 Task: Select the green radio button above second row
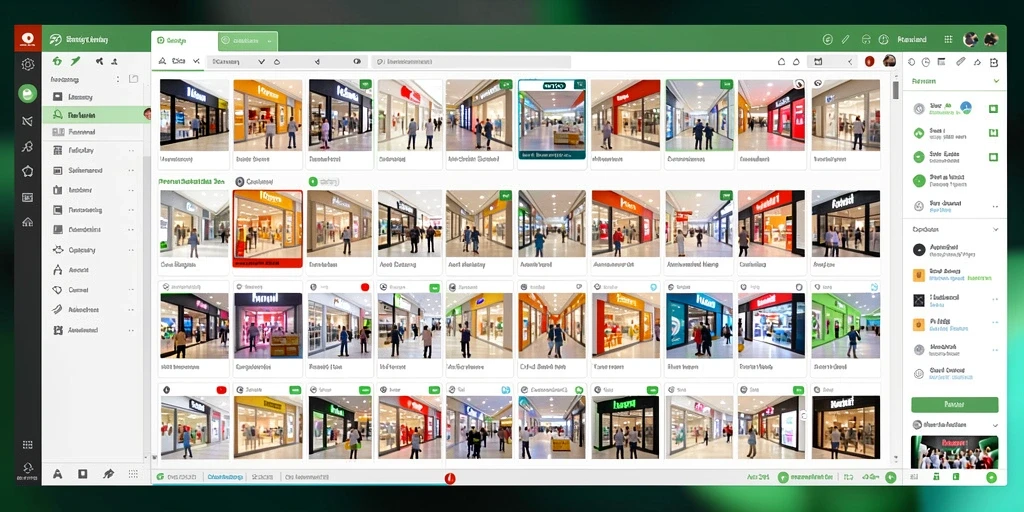[x=313, y=182]
